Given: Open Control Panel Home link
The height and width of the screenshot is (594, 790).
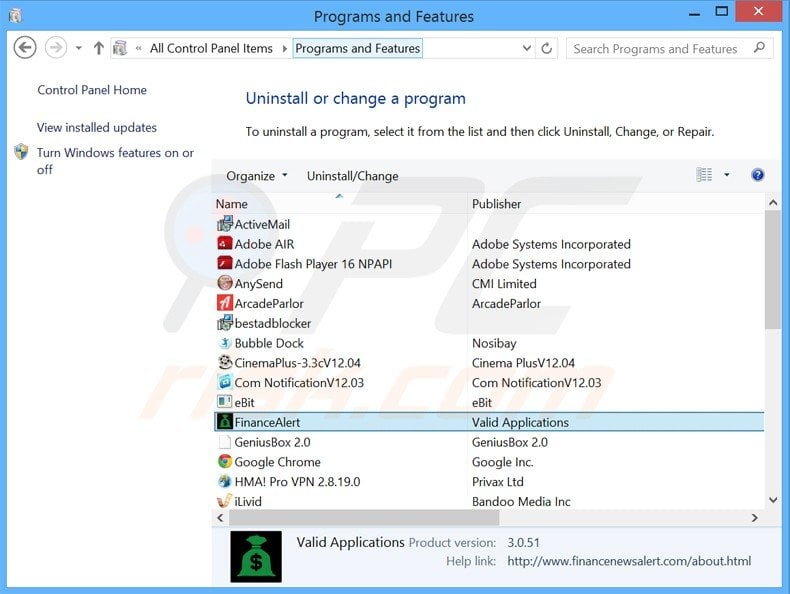Looking at the screenshot, I should pyautogui.click(x=92, y=90).
